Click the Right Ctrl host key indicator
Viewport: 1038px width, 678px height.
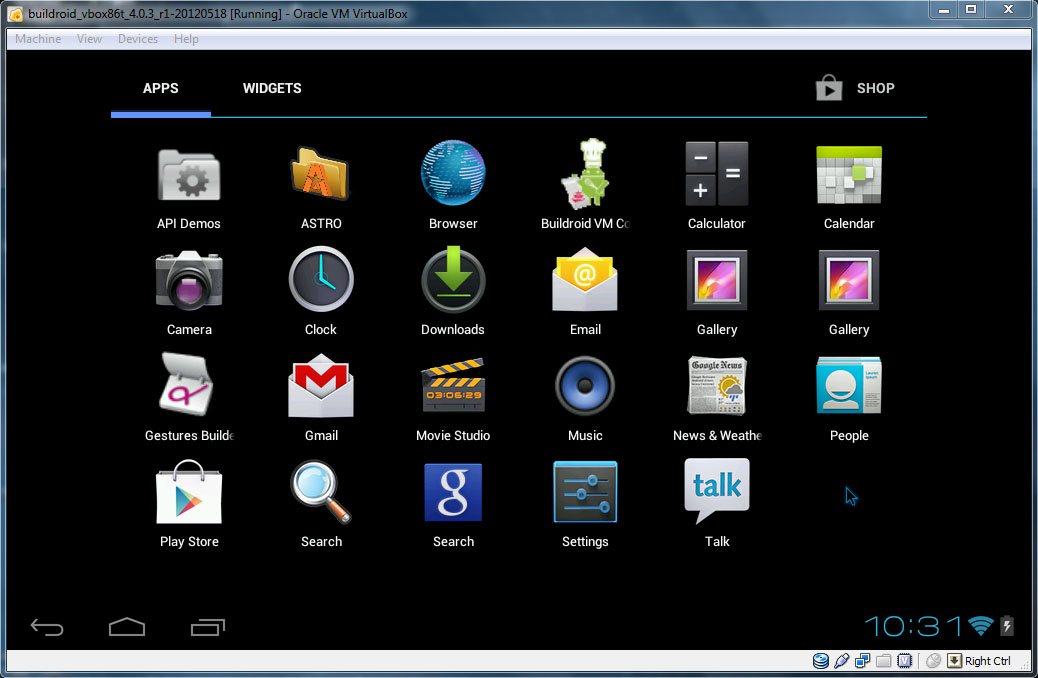coord(980,661)
